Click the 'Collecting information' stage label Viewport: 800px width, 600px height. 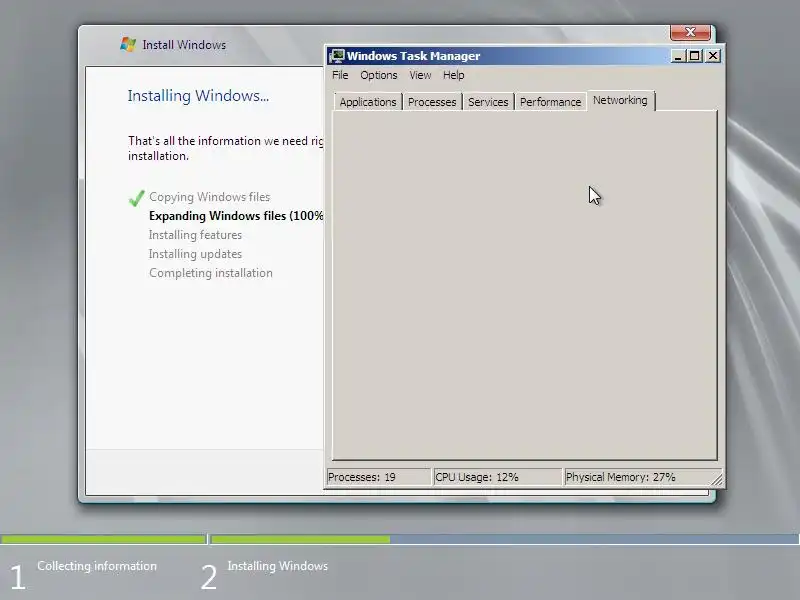[x=97, y=566]
